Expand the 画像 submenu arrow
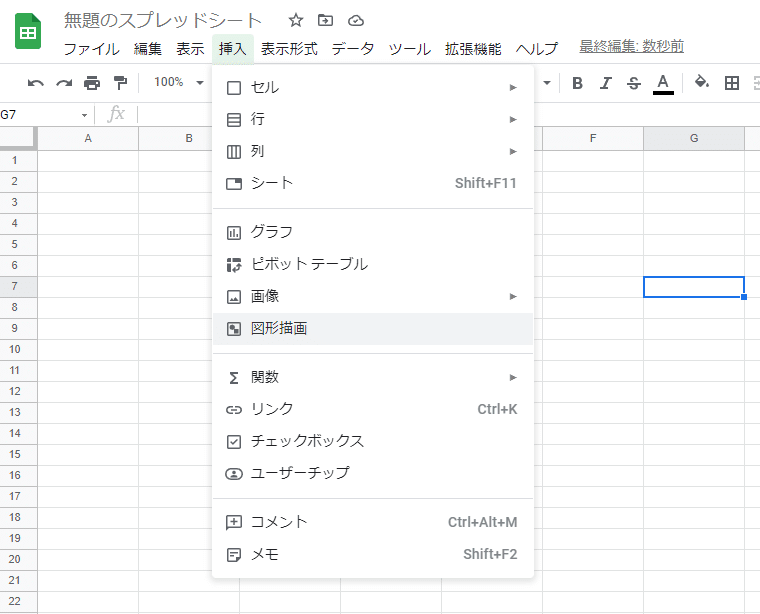Viewport: 760px width, 614px height. coord(513,297)
